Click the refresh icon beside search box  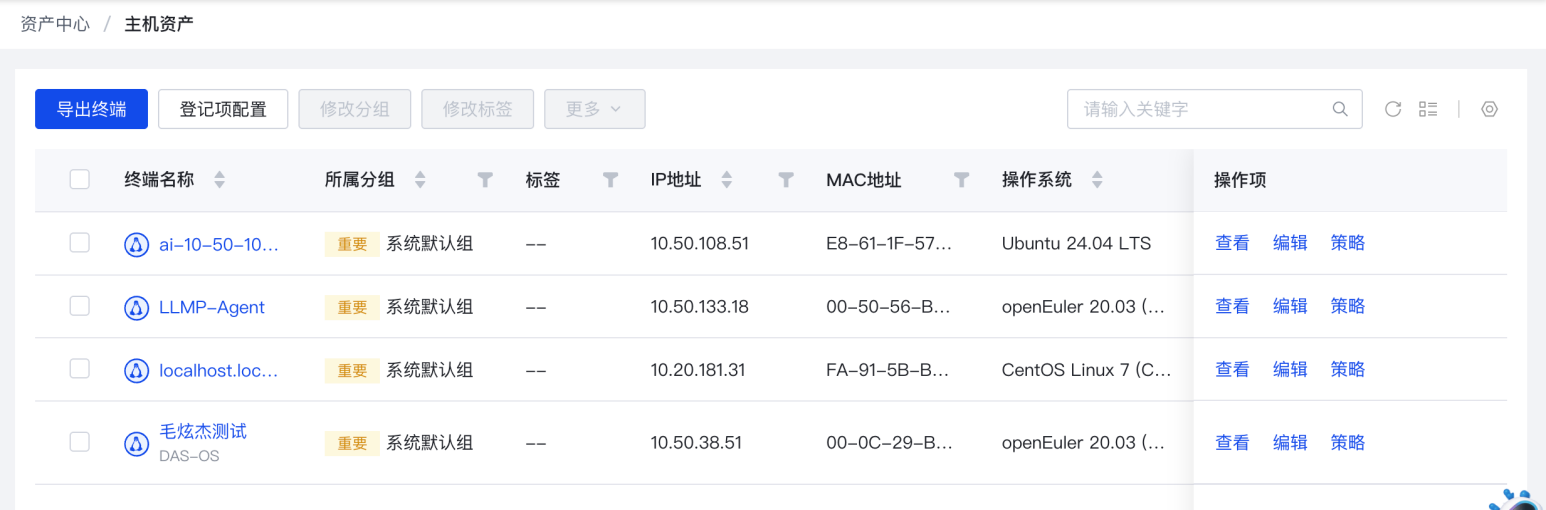click(x=1392, y=109)
